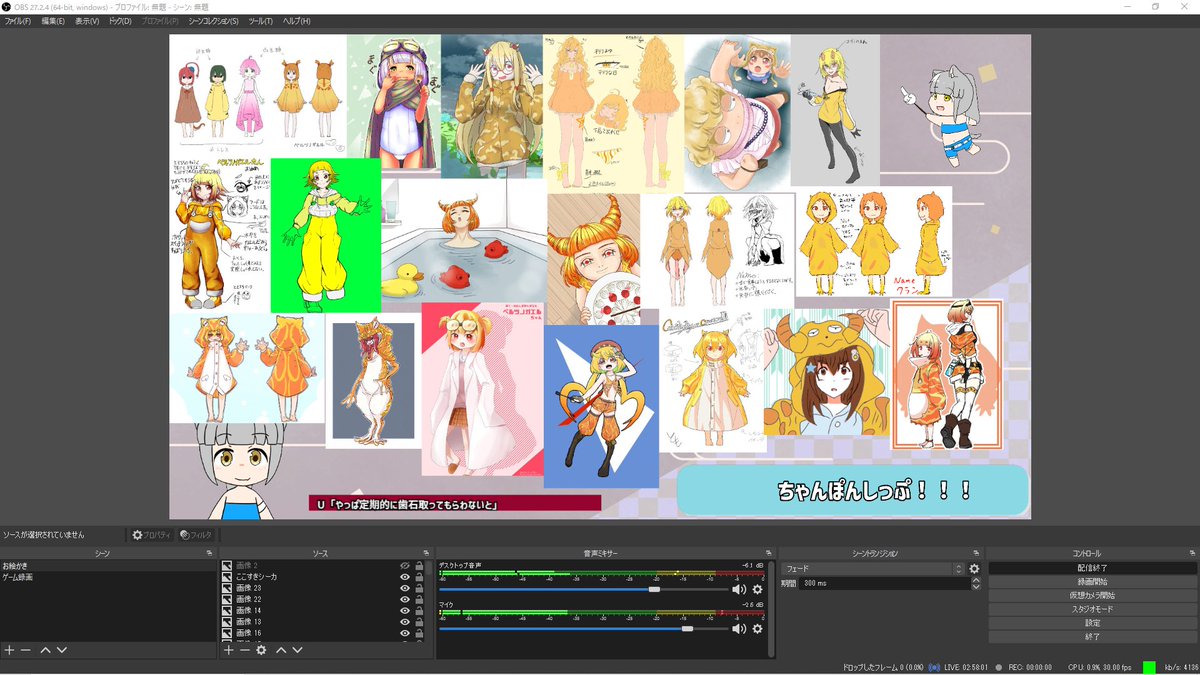The height and width of the screenshot is (675, 1200).
Task: Move source up with arrow icon
Action: tap(281, 650)
